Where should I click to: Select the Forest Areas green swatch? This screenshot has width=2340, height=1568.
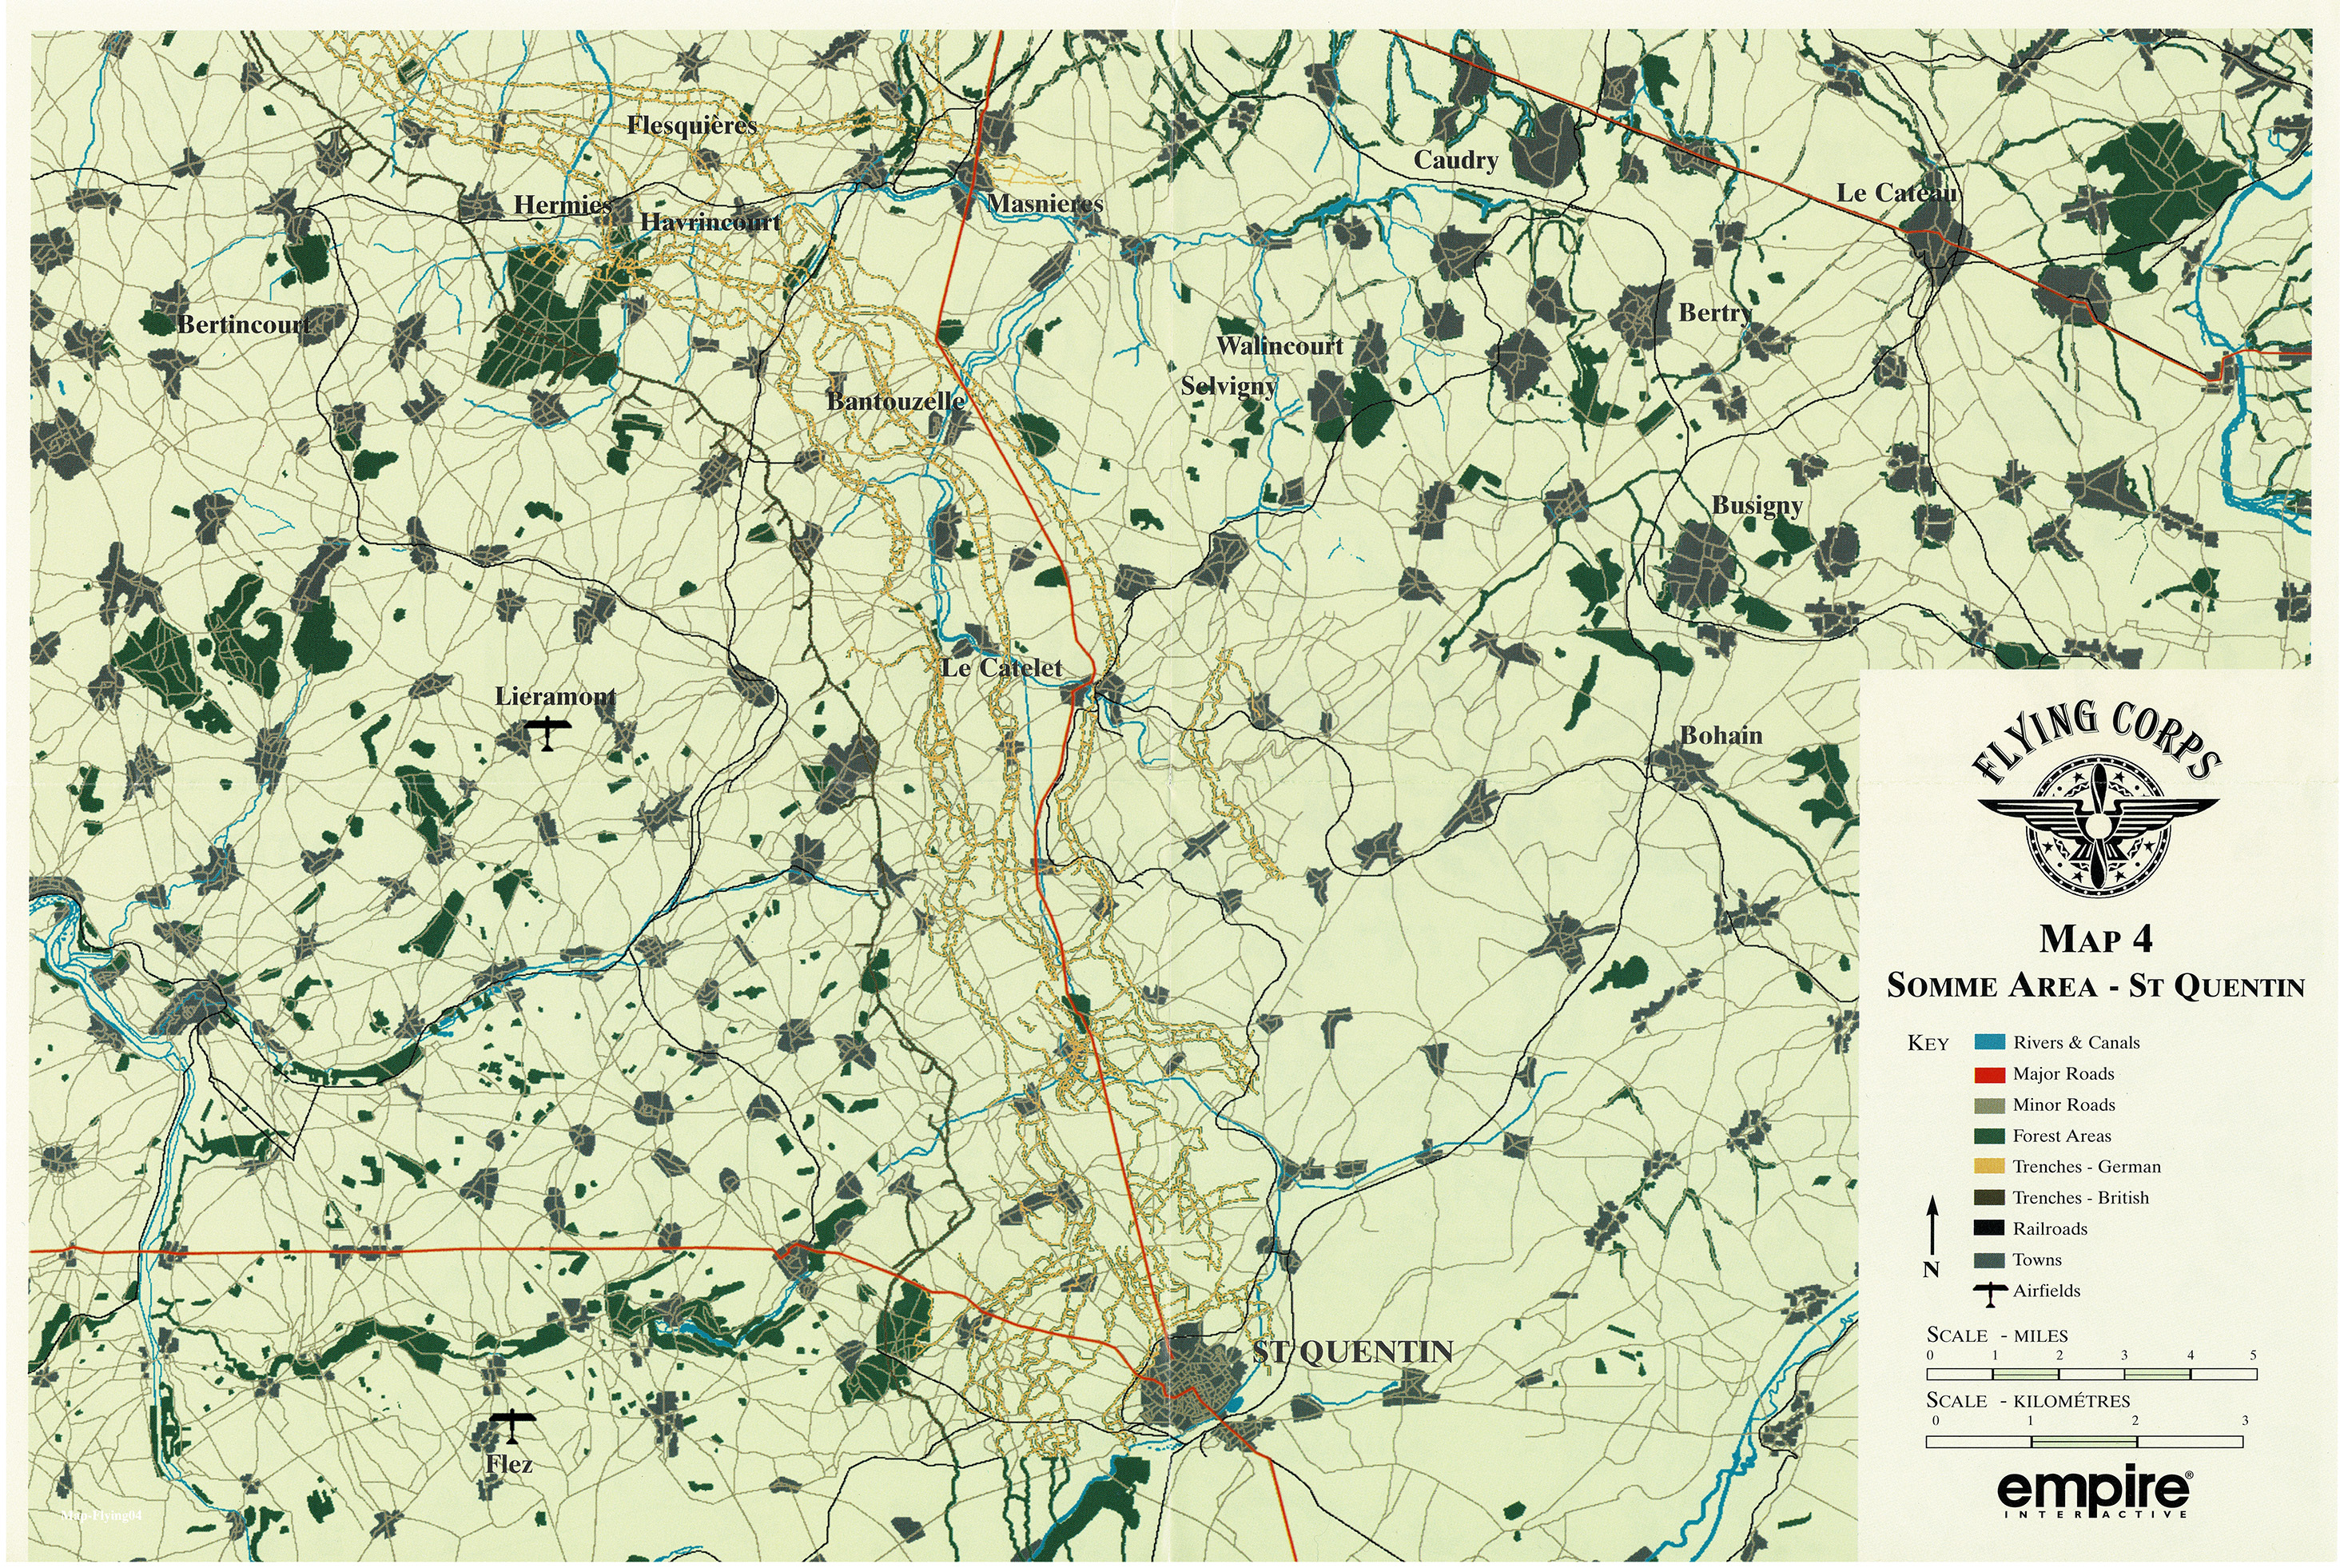pyautogui.click(x=1989, y=1136)
